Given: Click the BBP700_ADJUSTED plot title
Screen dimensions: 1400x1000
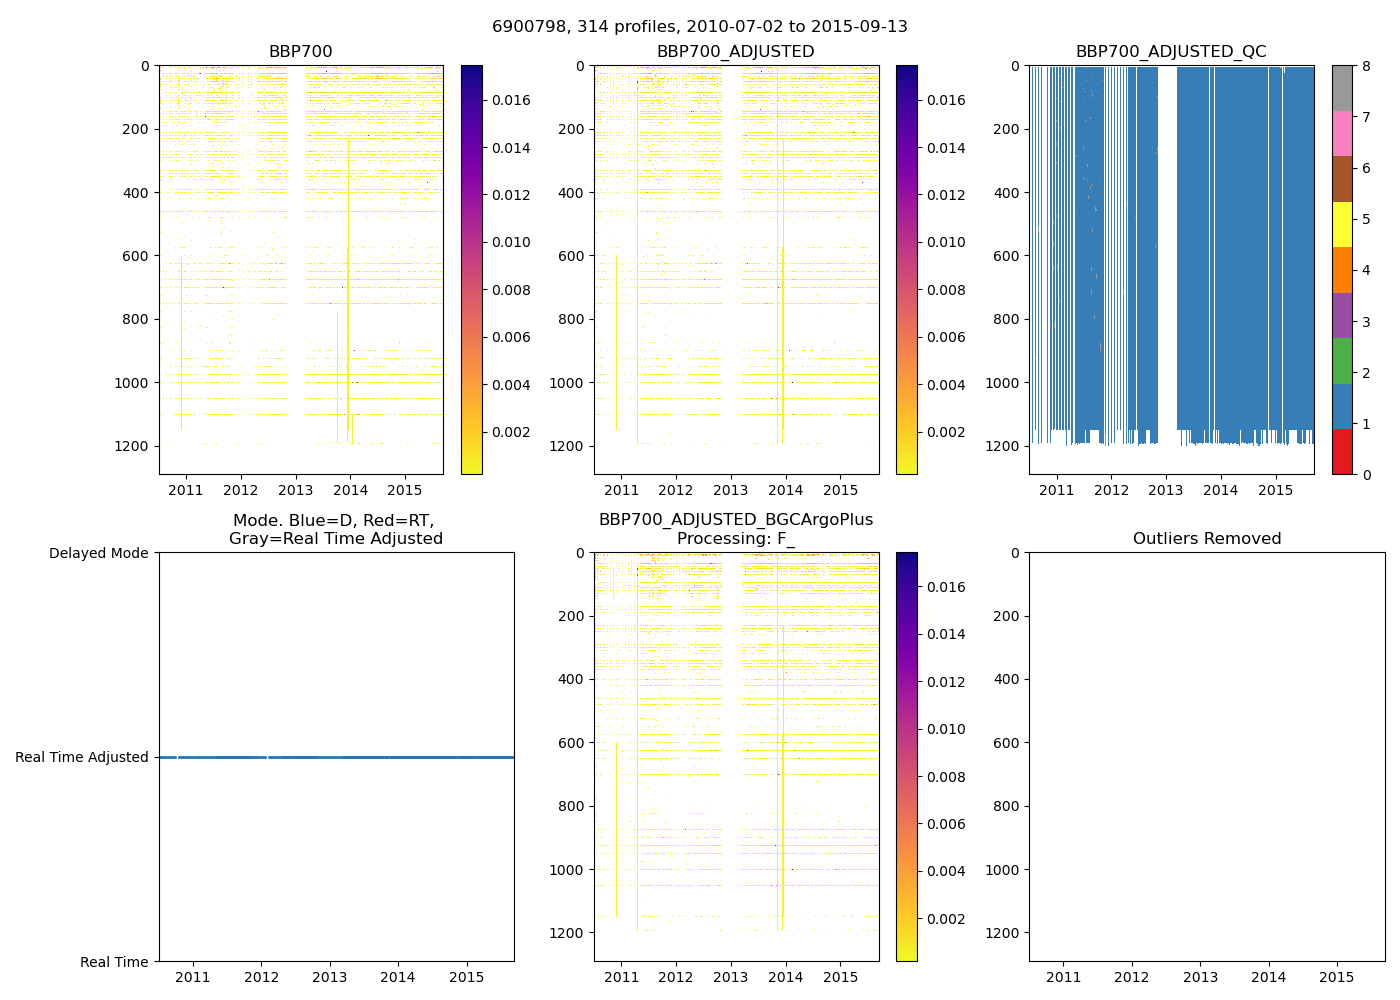Looking at the screenshot, I should pos(735,52).
